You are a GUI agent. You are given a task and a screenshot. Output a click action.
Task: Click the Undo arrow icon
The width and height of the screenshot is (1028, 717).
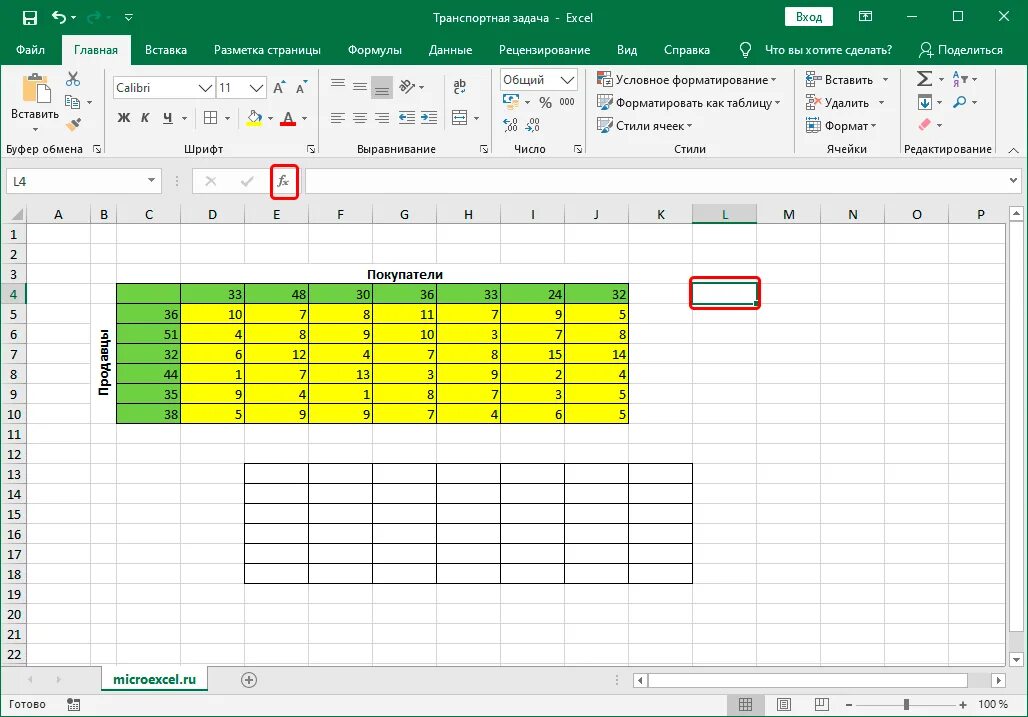(x=59, y=17)
